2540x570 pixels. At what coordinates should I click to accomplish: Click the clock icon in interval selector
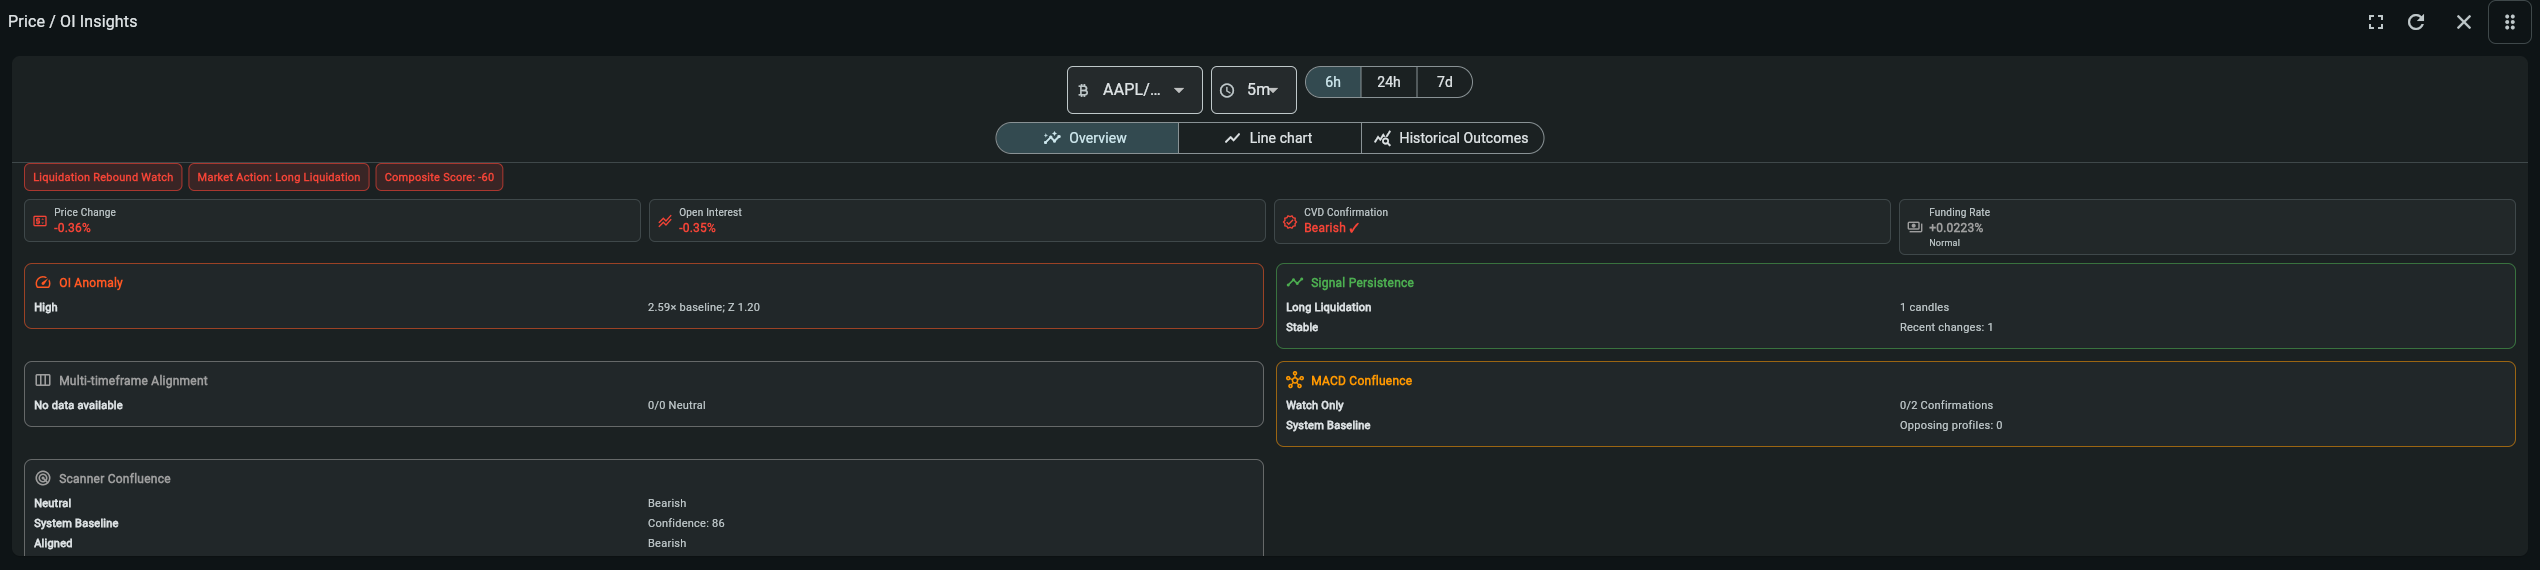point(1227,90)
